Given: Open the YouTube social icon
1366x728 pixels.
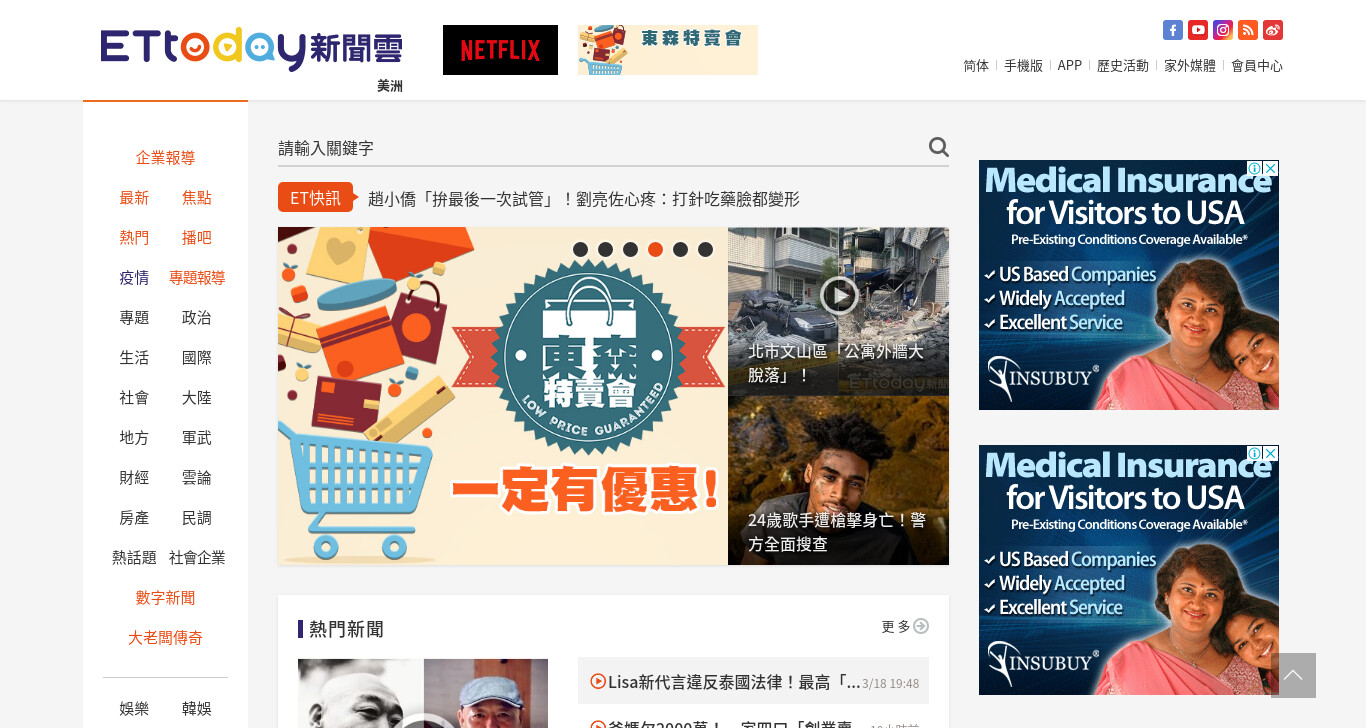Looking at the screenshot, I should [x=1198, y=30].
